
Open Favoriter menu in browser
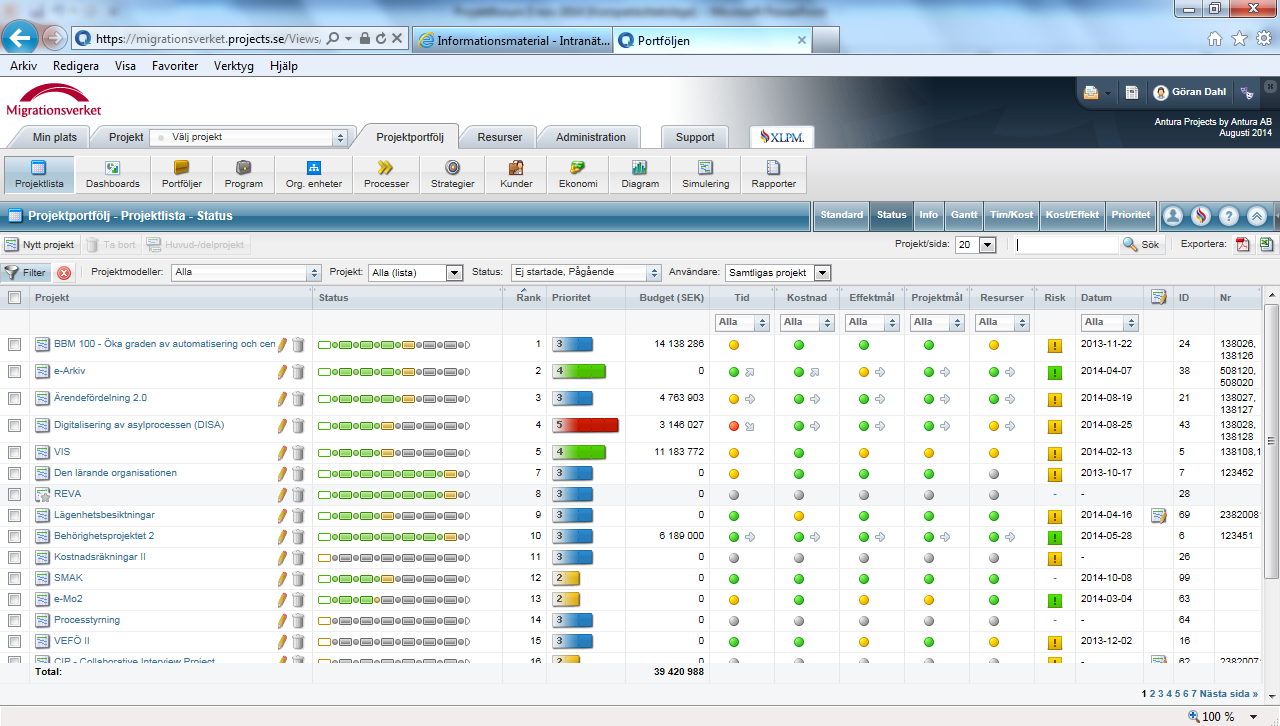[175, 66]
